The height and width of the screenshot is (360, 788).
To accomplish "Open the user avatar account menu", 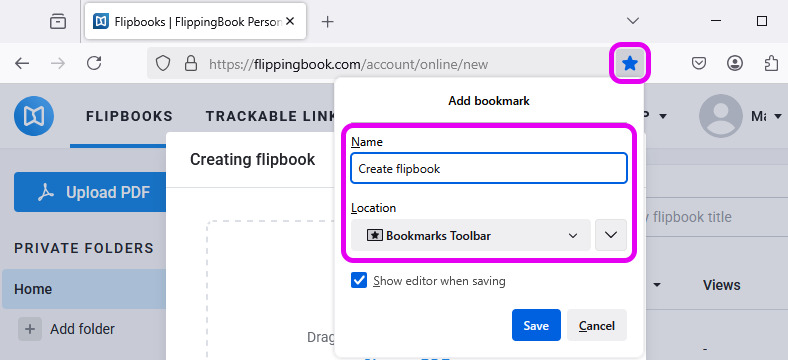I will pyautogui.click(x=721, y=116).
